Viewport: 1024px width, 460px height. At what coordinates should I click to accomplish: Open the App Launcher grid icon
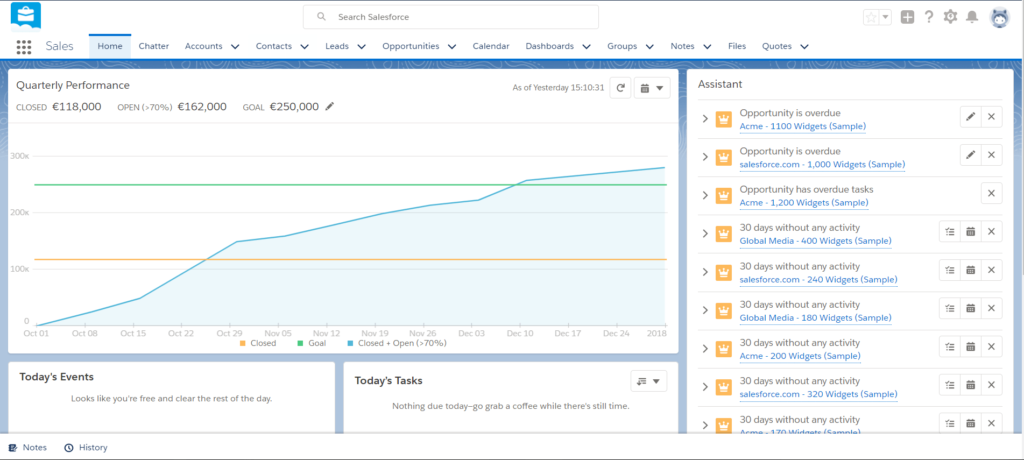(24, 46)
